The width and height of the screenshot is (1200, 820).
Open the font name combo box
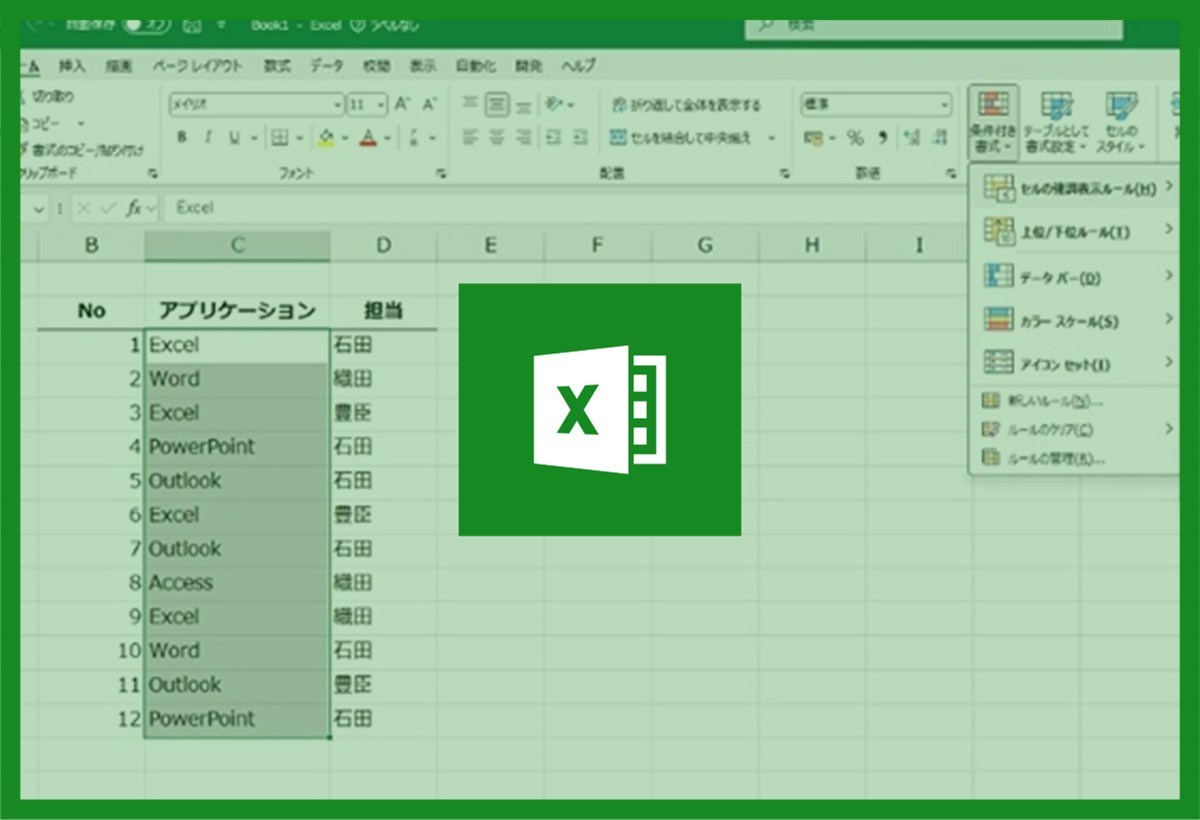click(x=256, y=105)
